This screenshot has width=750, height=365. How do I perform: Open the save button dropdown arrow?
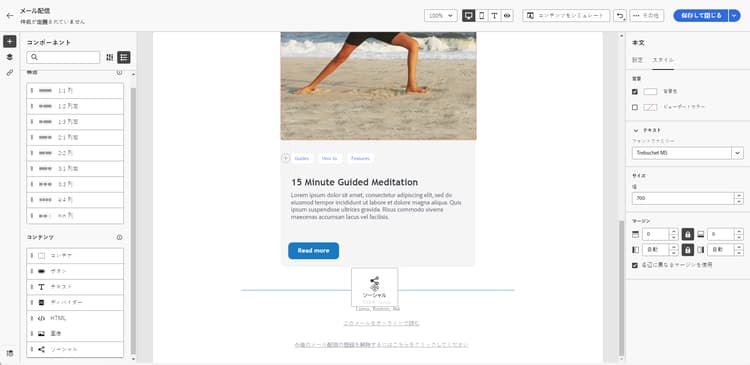click(x=734, y=15)
